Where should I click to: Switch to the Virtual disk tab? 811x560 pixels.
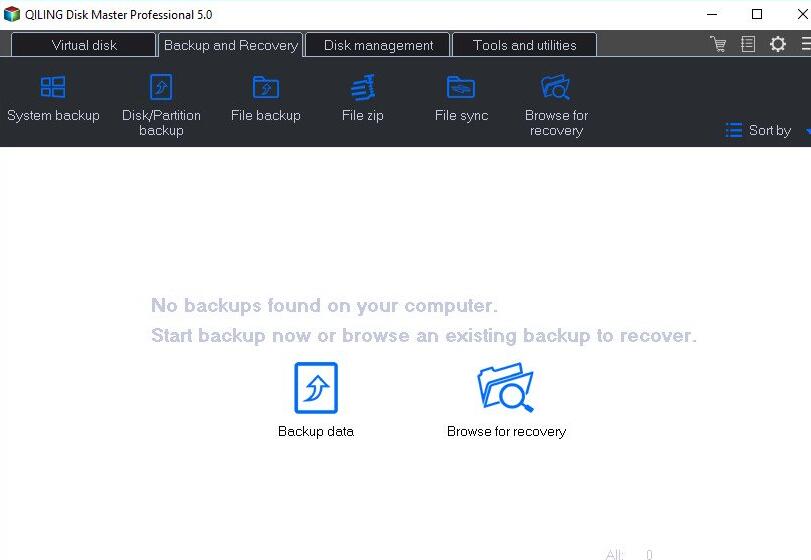[x=83, y=45]
